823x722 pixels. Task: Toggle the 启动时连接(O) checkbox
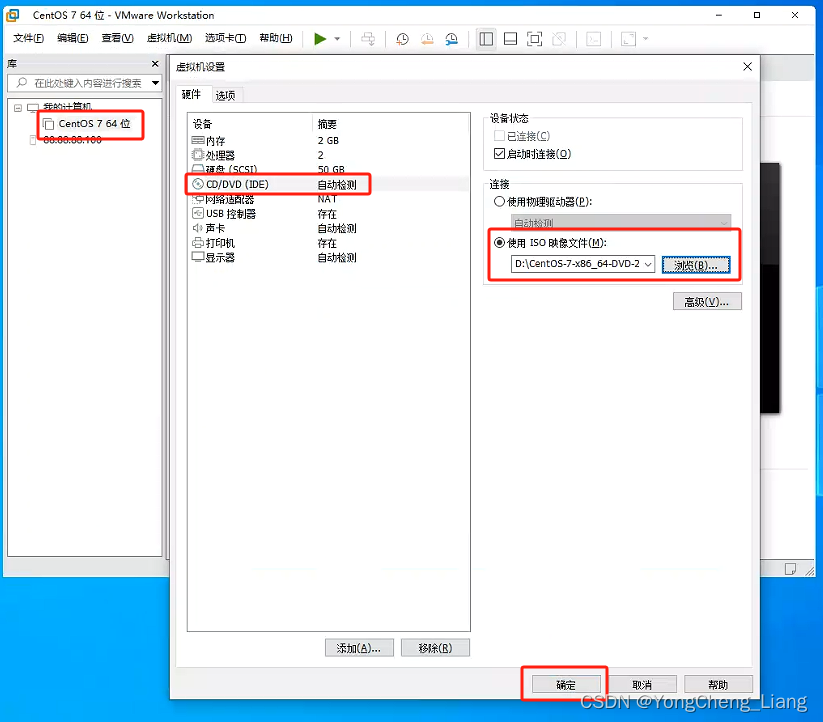click(499, 154)
